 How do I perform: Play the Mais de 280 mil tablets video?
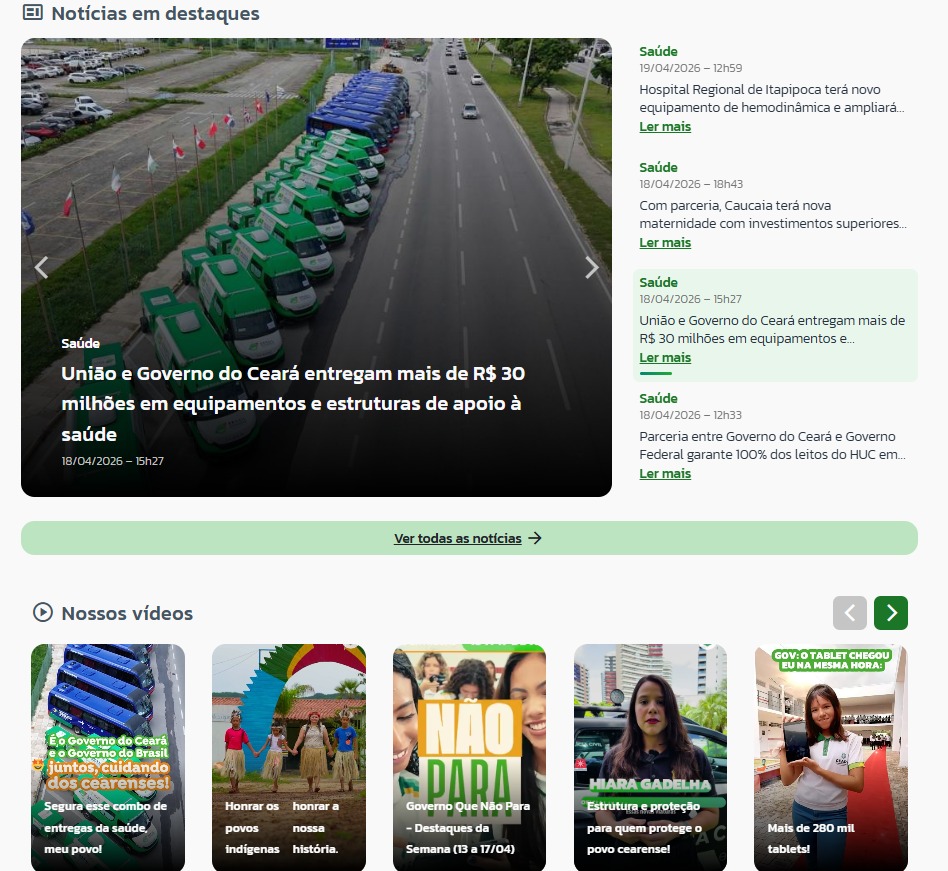830,755
